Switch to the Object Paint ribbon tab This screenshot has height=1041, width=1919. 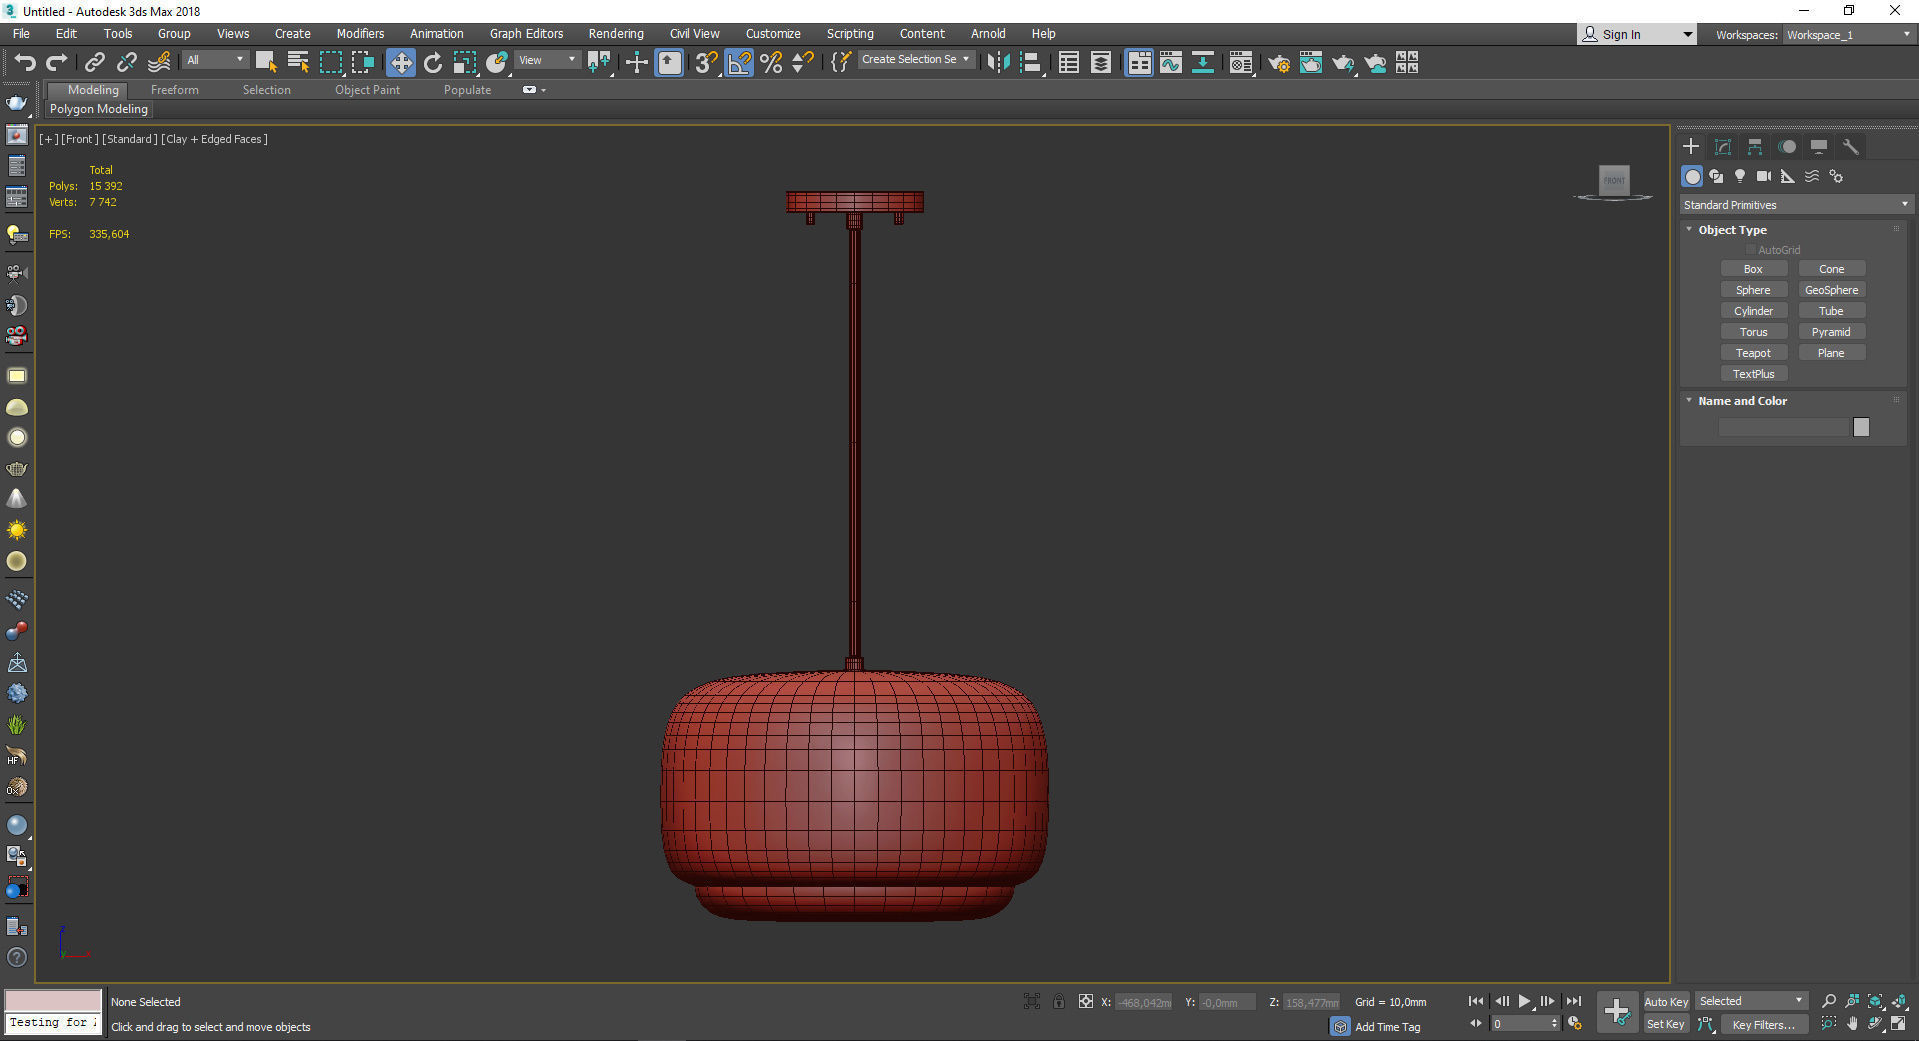pyautogui.click(x=367, y=90)
